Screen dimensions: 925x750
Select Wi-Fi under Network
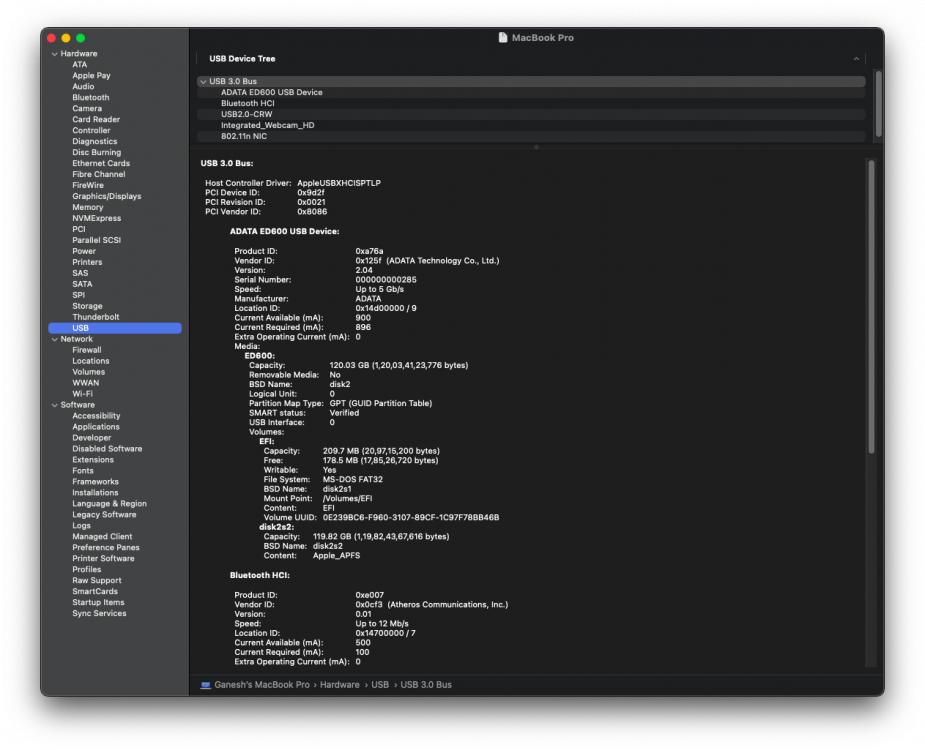(x=83, y=394)
